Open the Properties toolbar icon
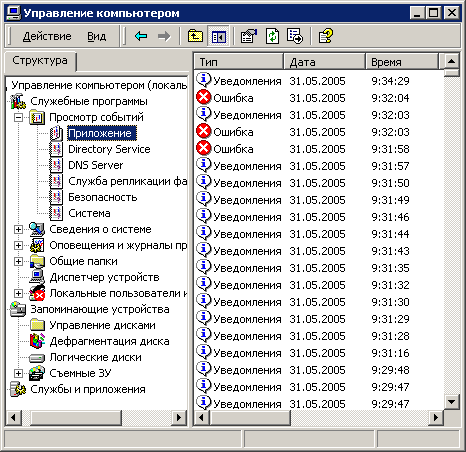The image size is (466, 452). (249, 36)
